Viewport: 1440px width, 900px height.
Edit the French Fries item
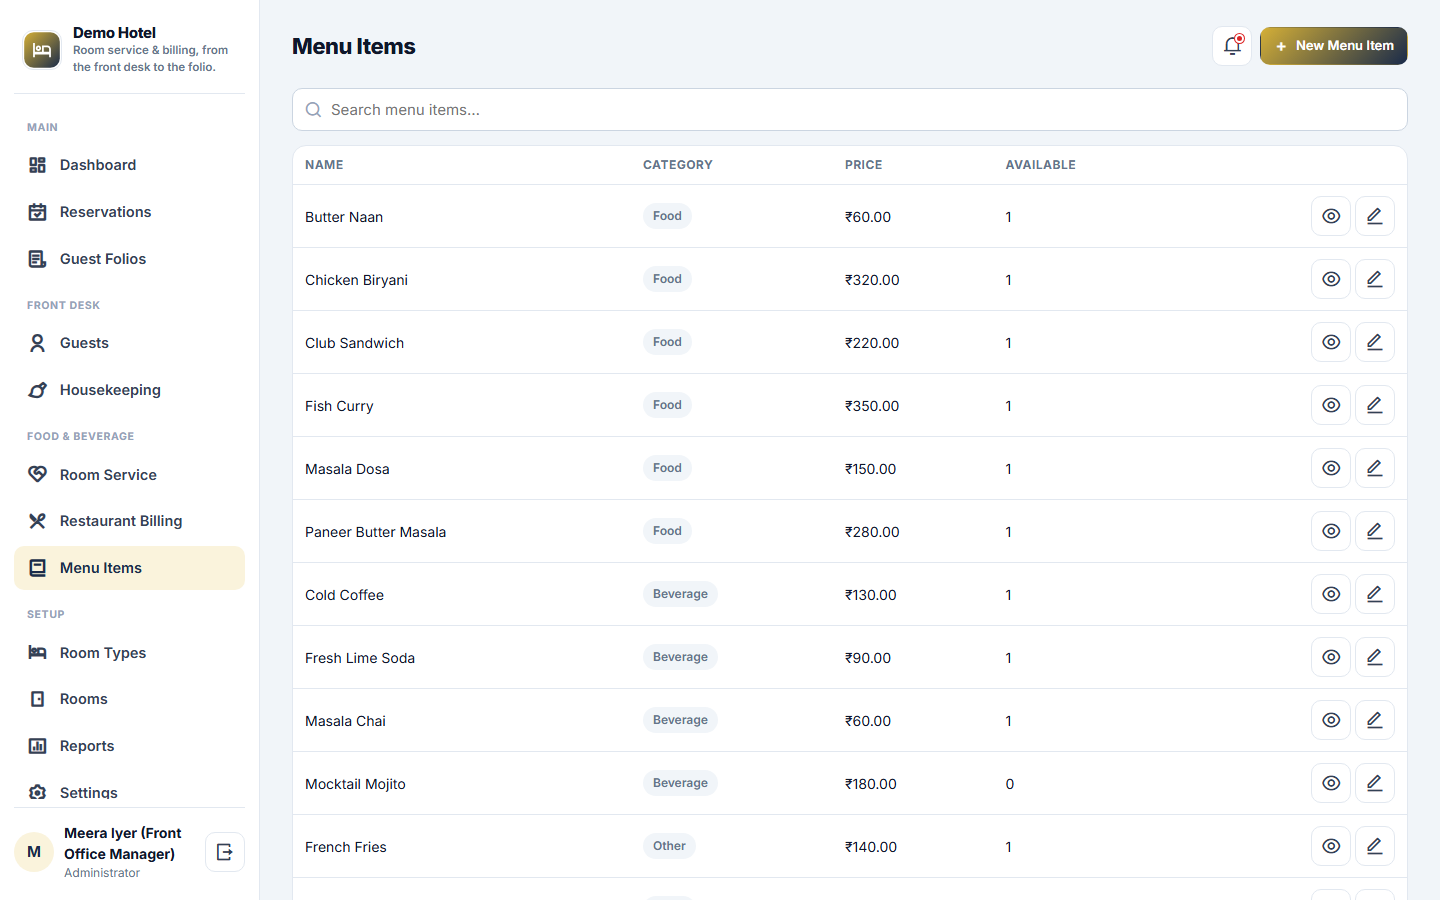(x=1375, y=846)
